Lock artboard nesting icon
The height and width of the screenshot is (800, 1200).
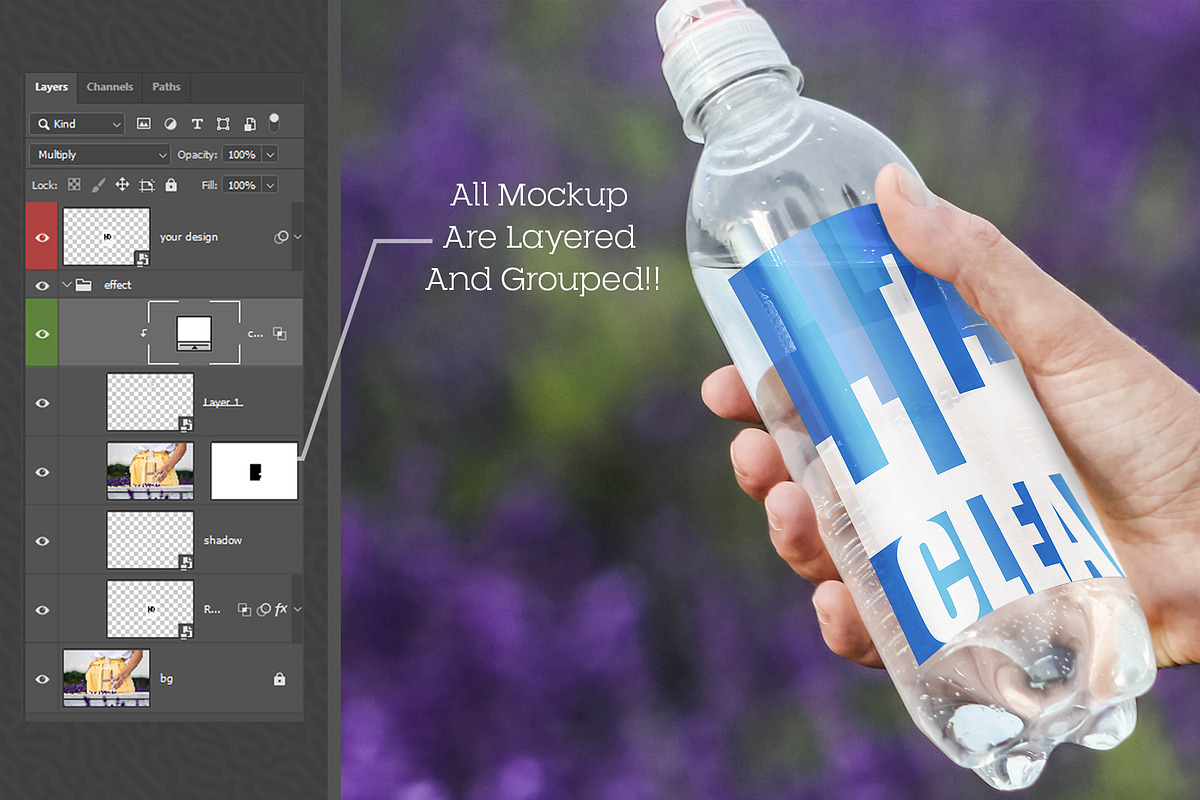tap(147, 185)
